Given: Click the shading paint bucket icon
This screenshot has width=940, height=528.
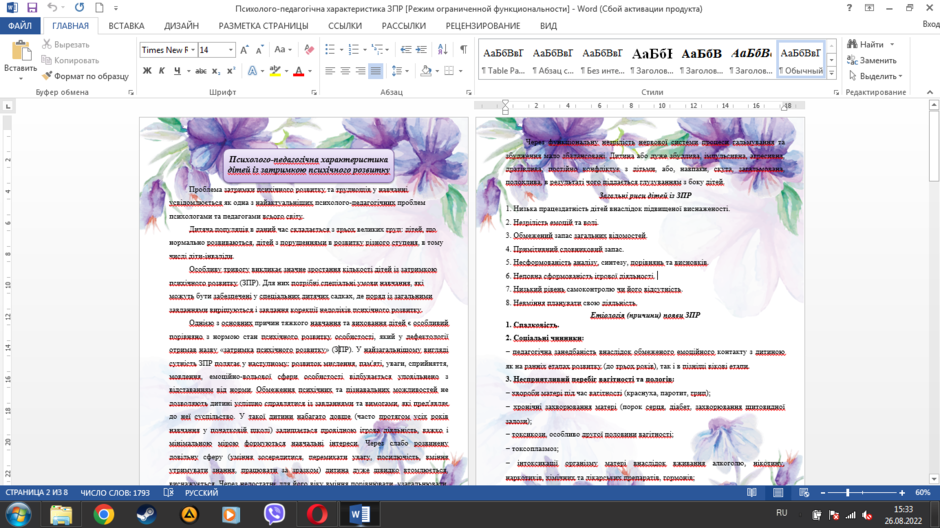Looking at the screenshot, I should [x=426, y=71].
